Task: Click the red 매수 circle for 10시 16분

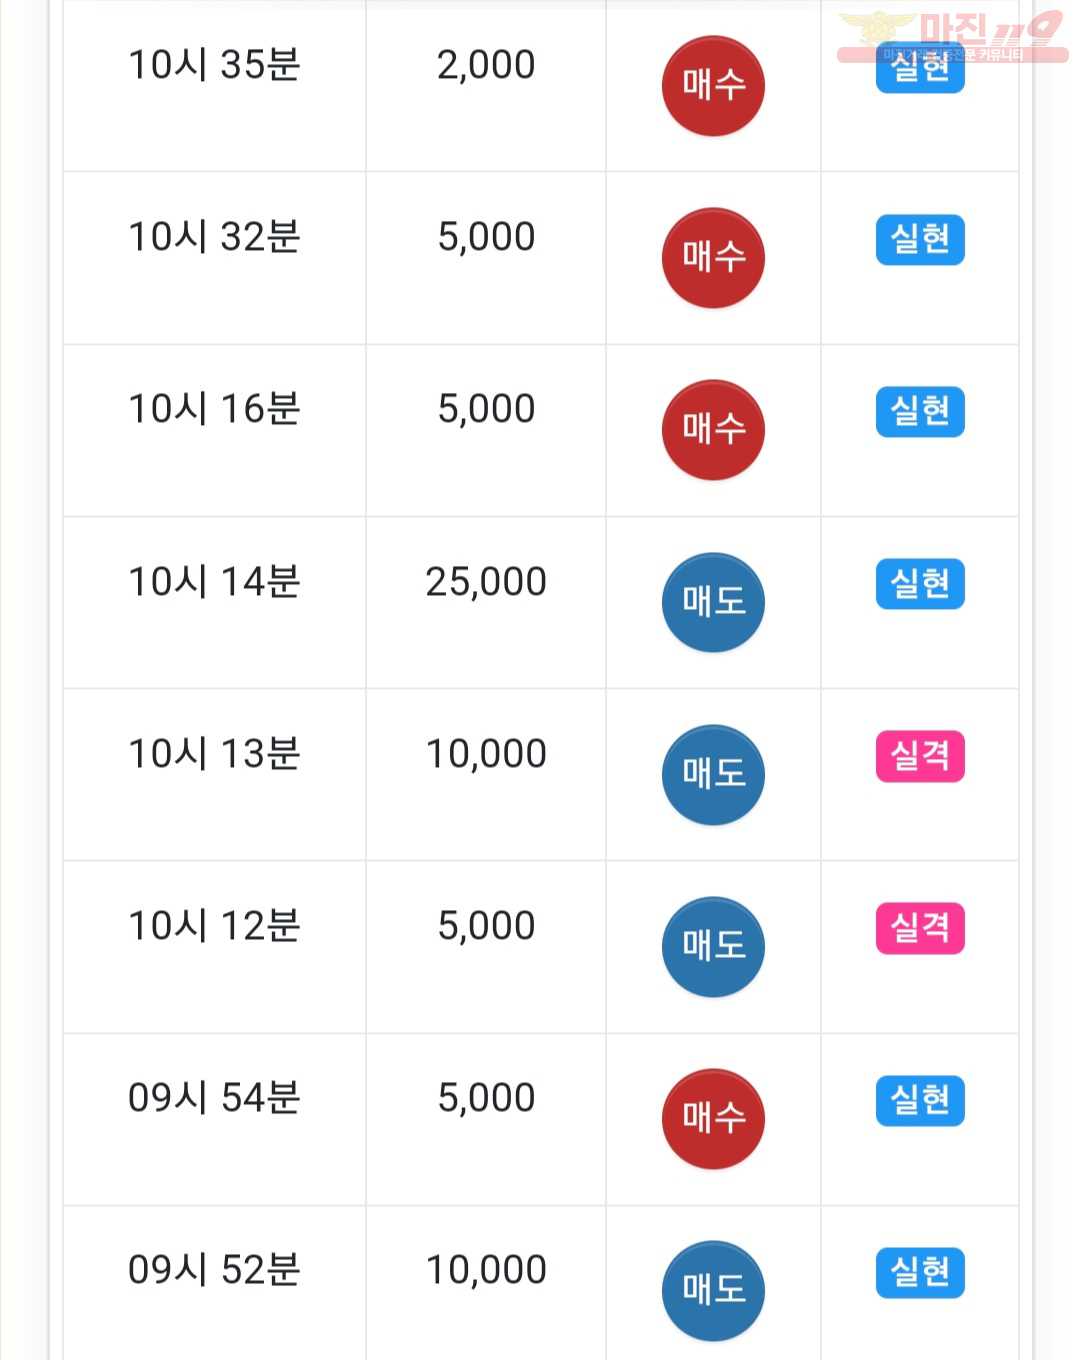Action: (x=713, y=429)
